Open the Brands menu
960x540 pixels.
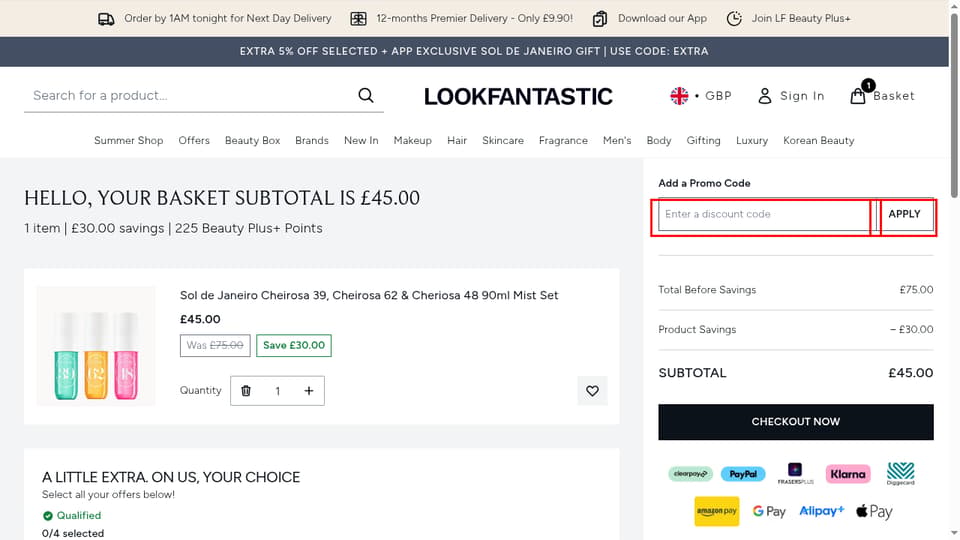click(x=312, y=140)
